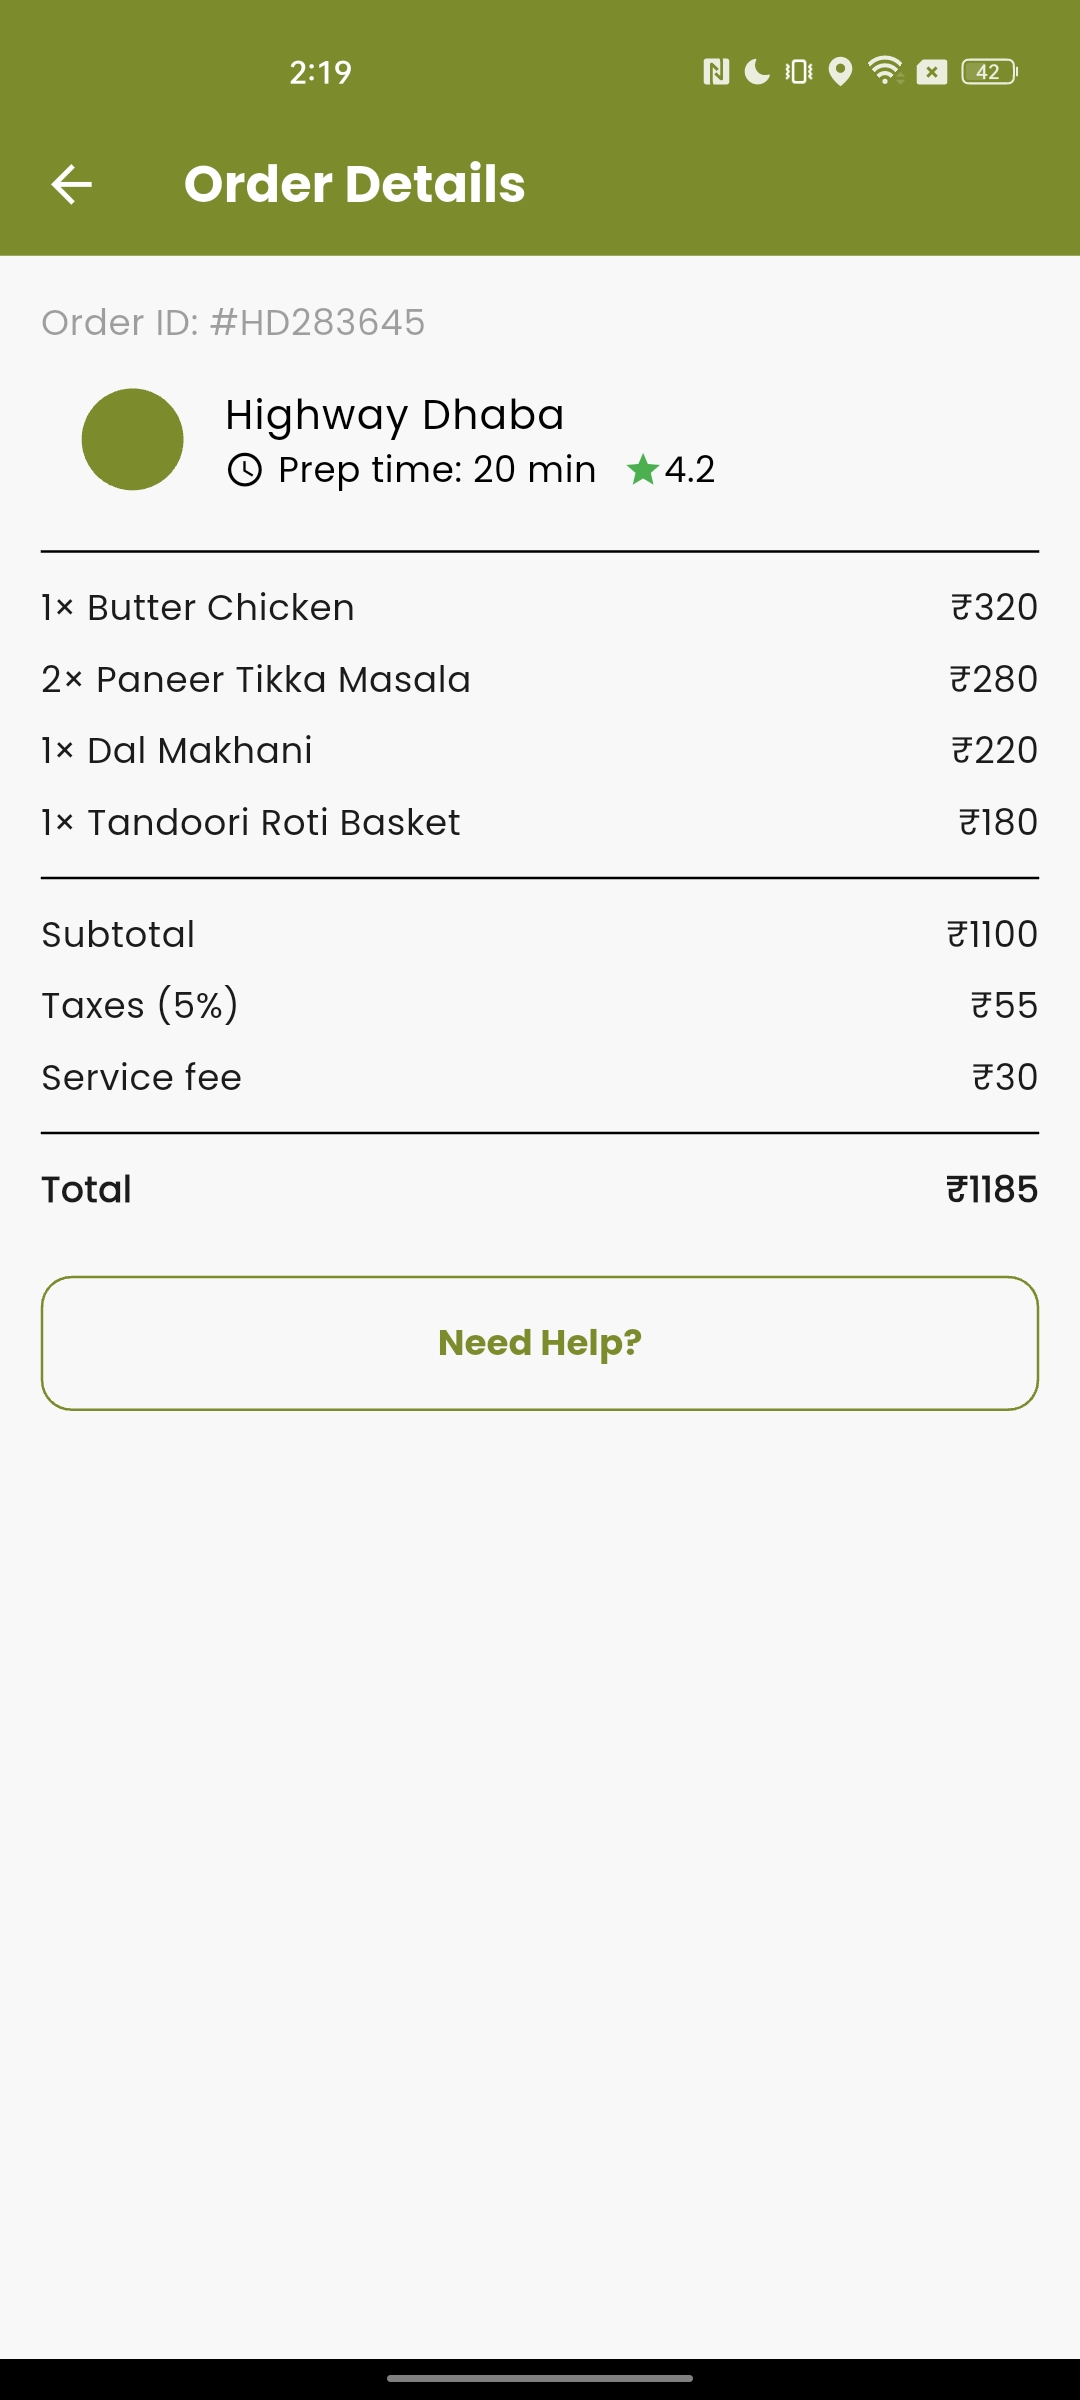Tap the Wi-Fi signal status icon
This screenshot has height=2400, width=1080.
tap(885, 71)
